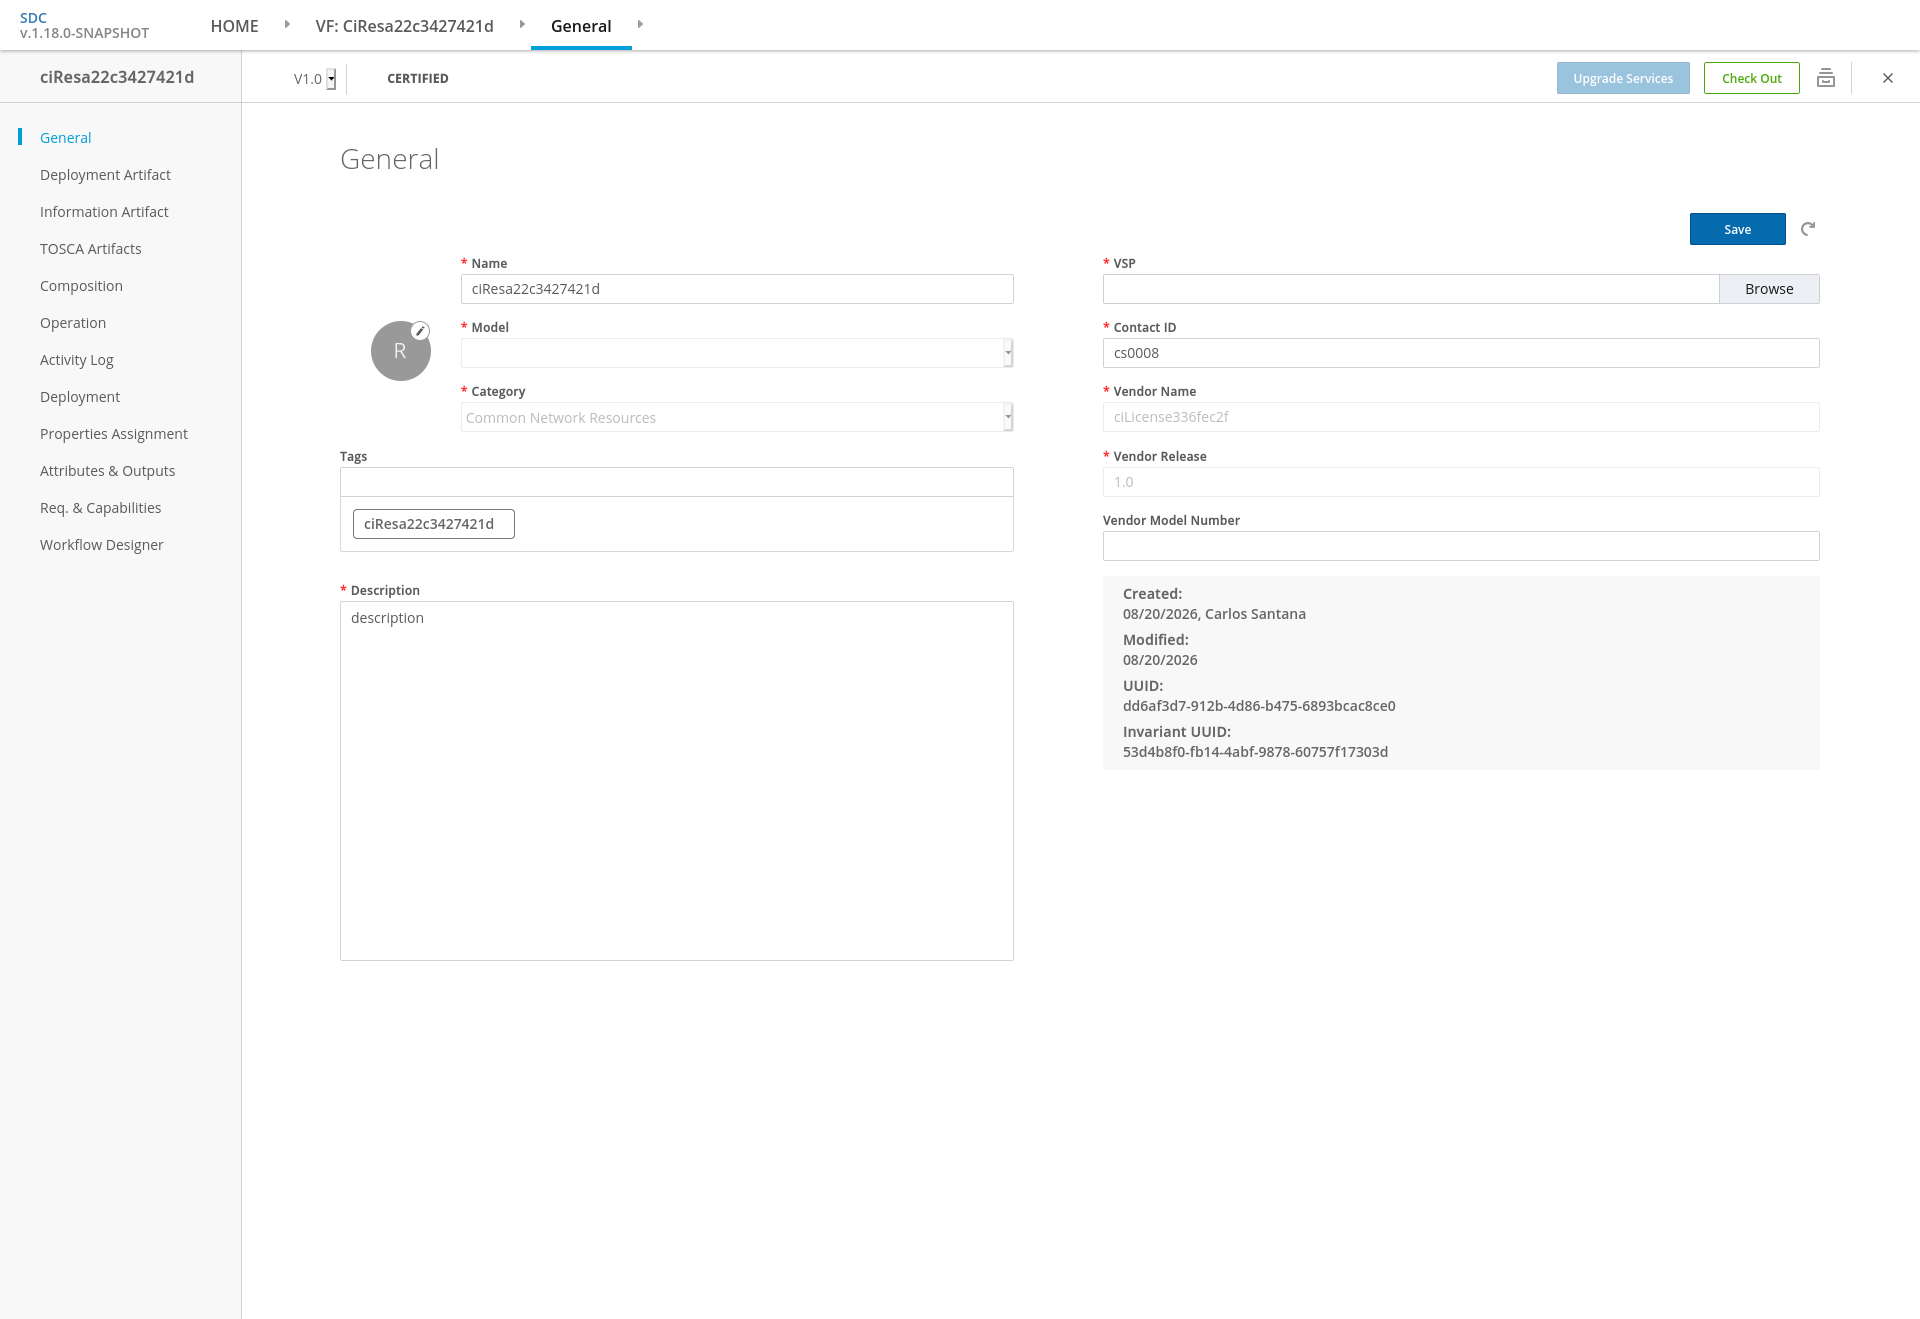Click the Vendor Release field

click(x=1461, y=482)
